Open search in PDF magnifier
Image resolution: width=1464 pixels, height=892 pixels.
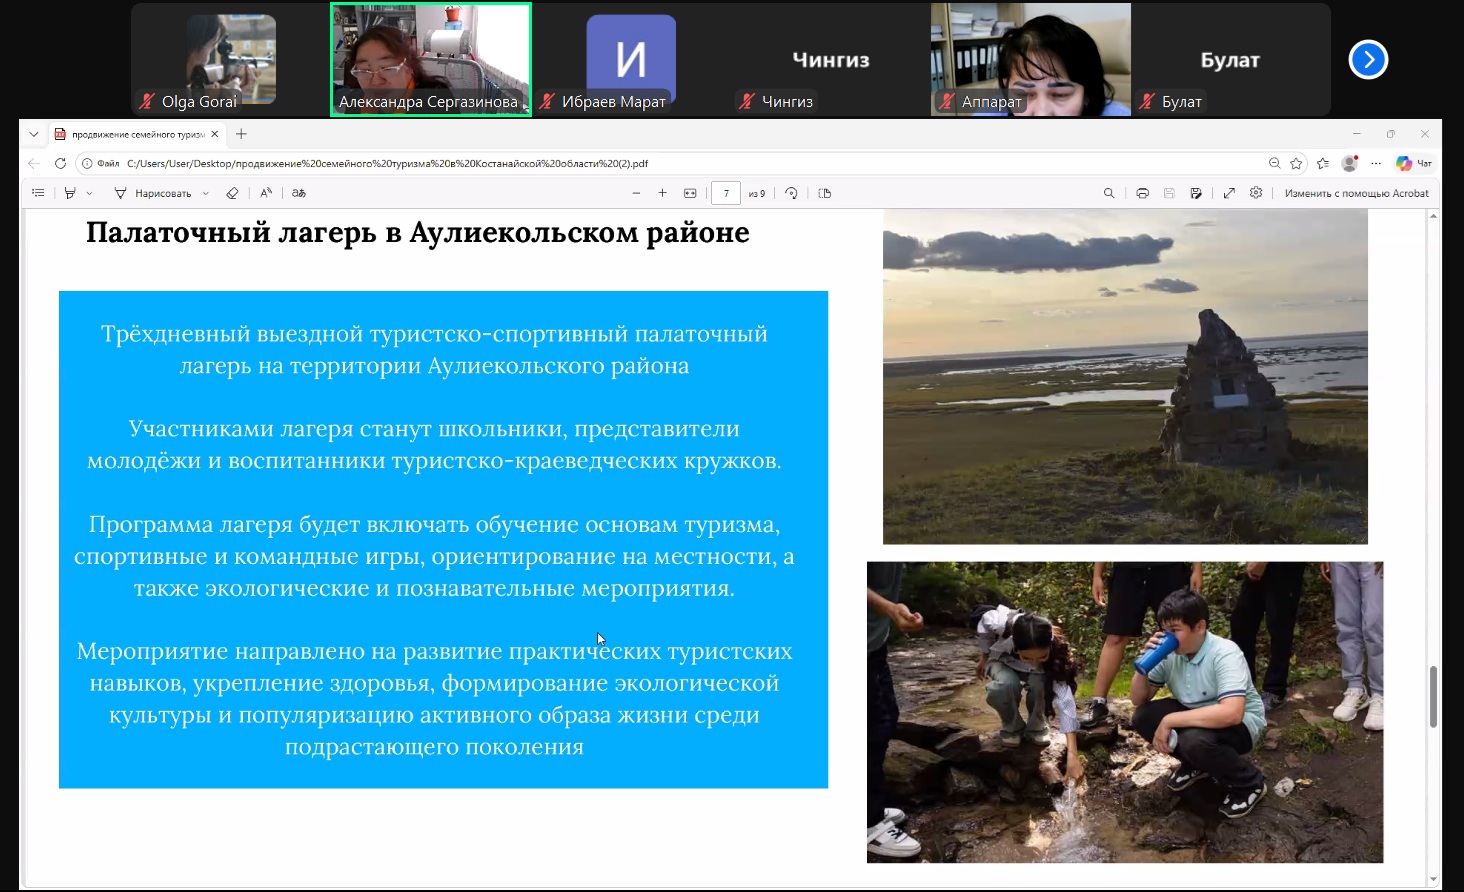point(1109,193)
